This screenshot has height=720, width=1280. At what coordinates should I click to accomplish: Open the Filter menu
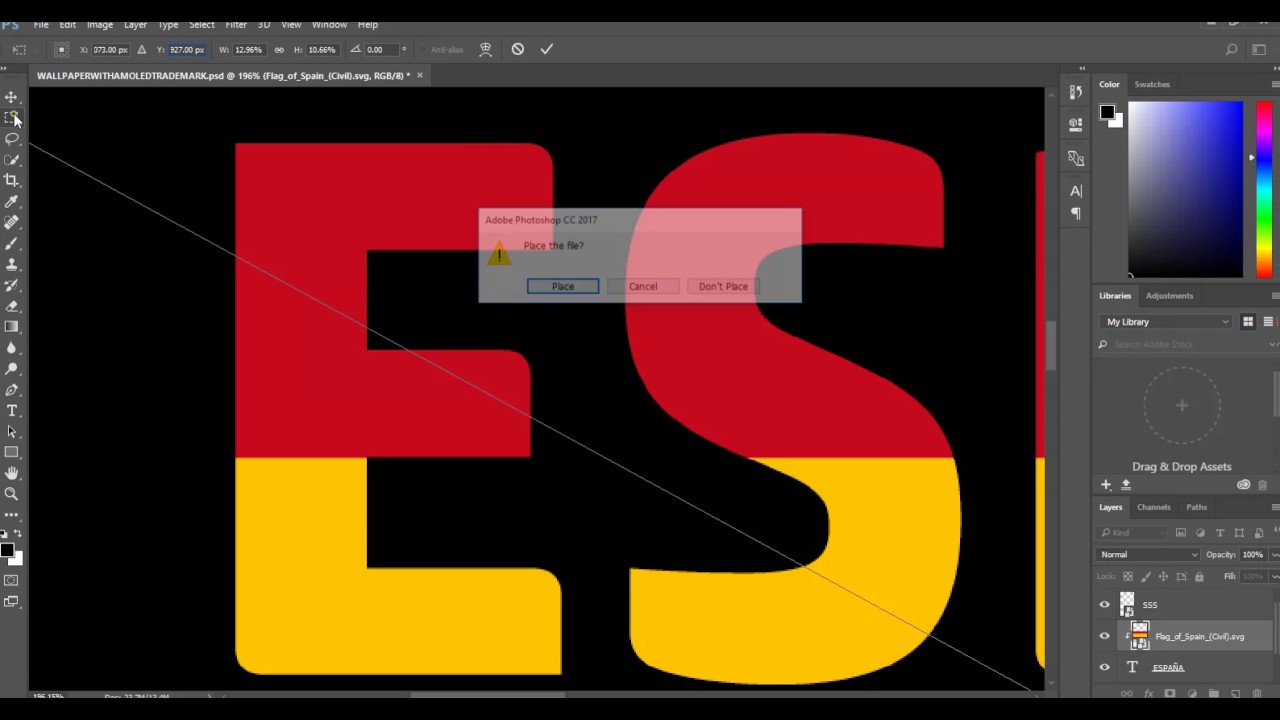click(236, 24)
